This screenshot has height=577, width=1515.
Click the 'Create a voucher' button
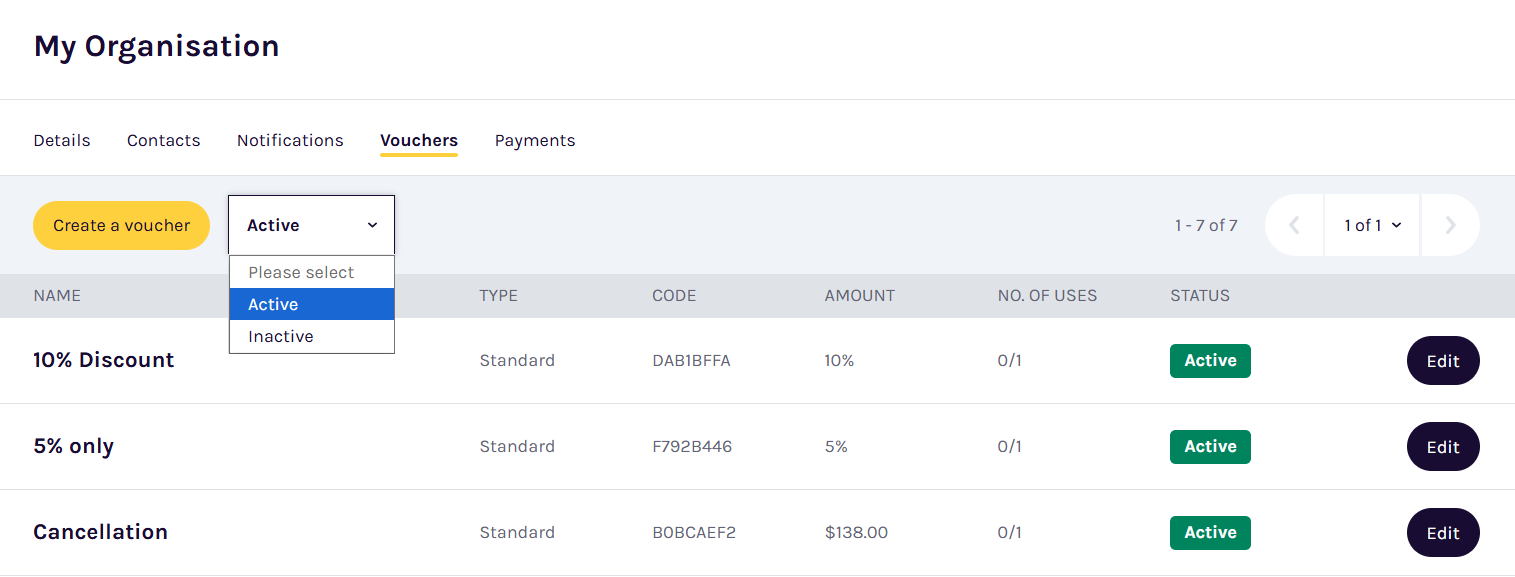pyautogui.click(x=121, y=226)
